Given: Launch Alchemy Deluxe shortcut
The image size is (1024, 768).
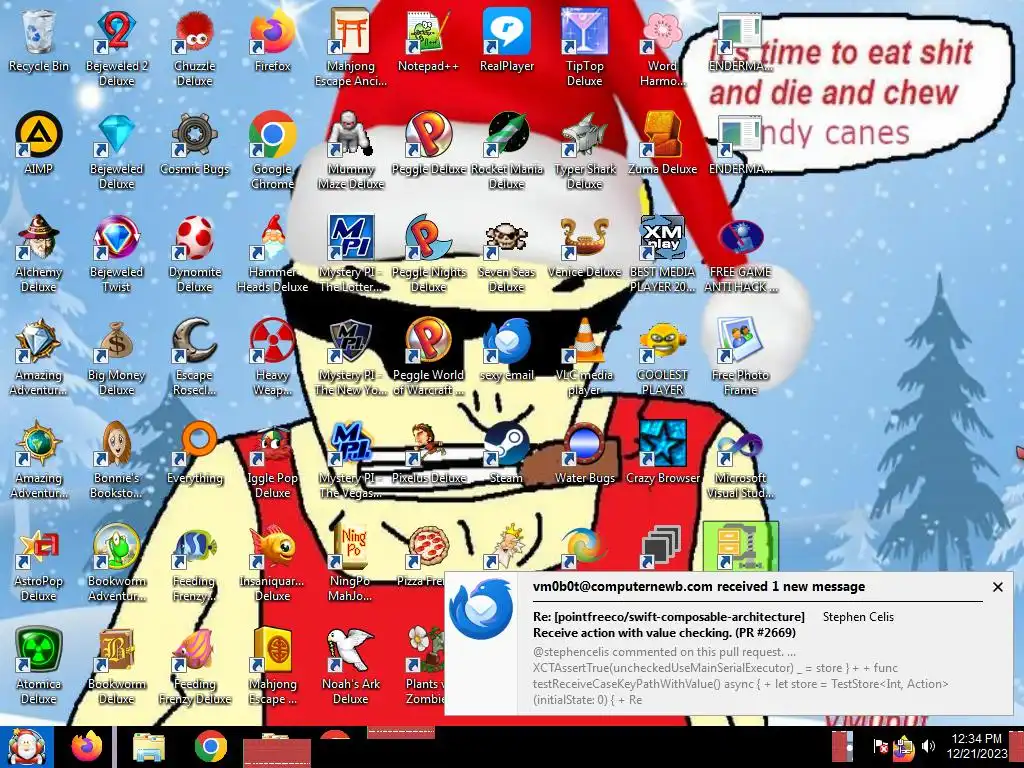Looking at the screenshot, I should click(x=39, y=254).
